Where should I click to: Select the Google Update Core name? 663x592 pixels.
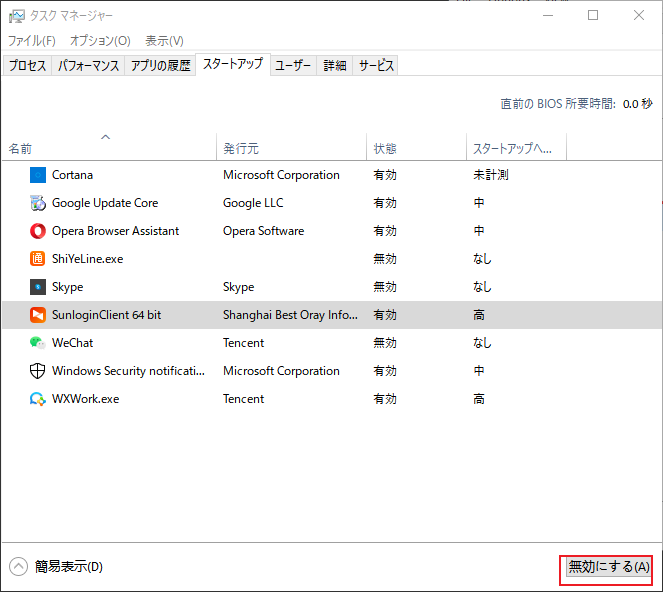pyautogui.click(x=105, y=203)
